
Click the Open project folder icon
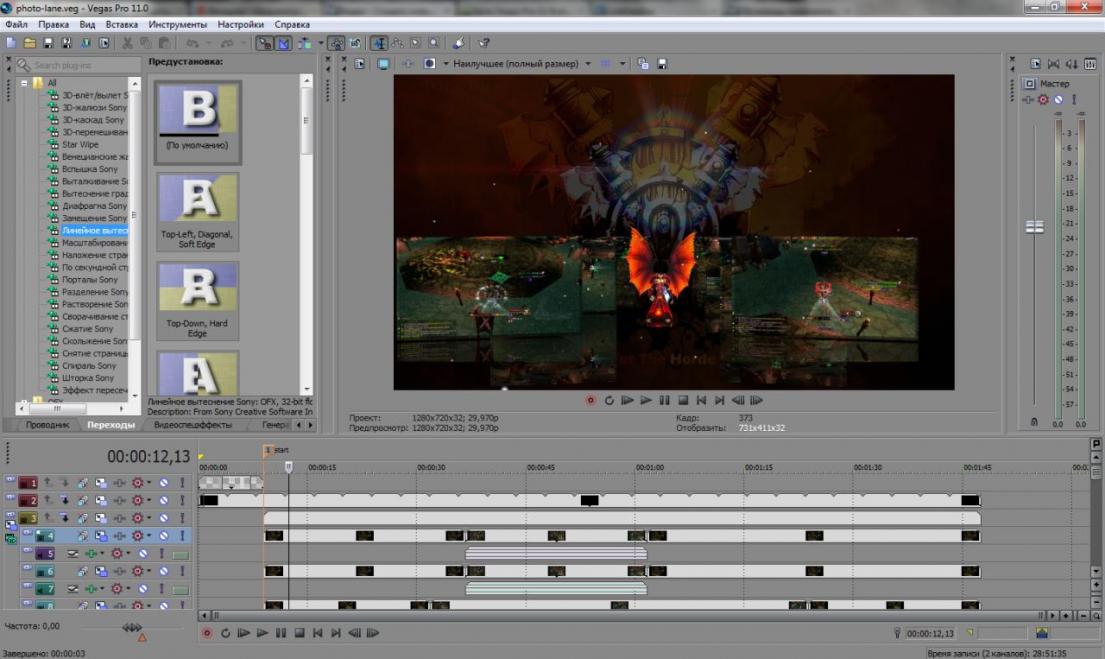[29, 43]
